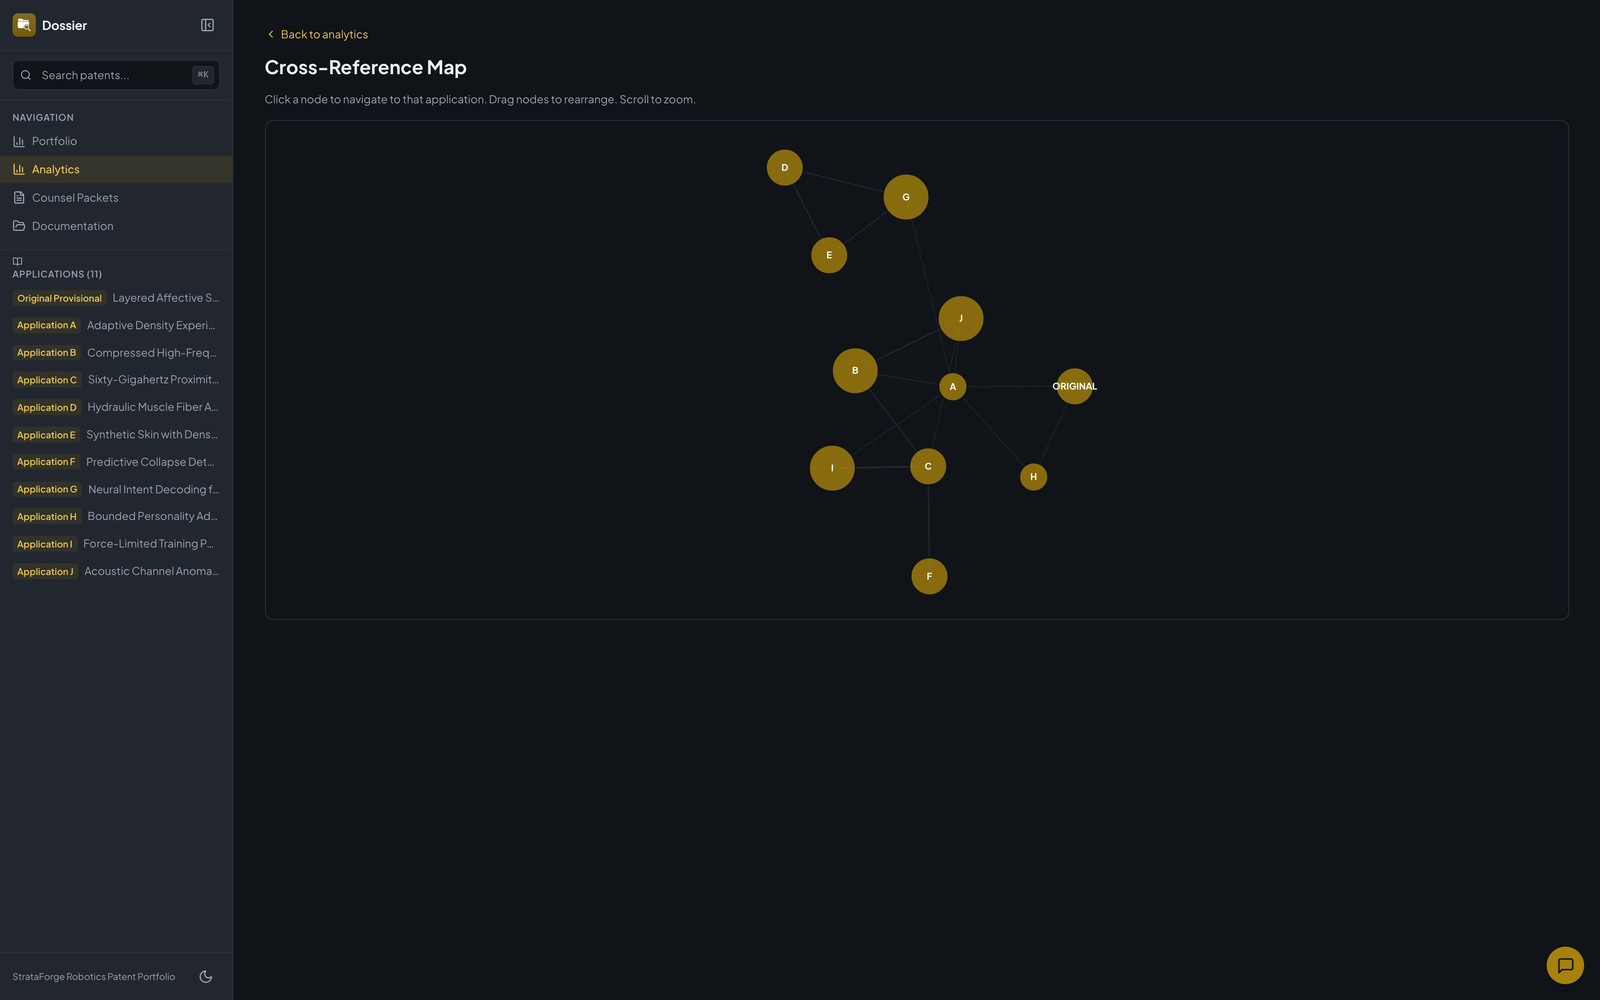Click the Counsel Packets document icon
1600x1000 pixels.
[x=19, y=198]
